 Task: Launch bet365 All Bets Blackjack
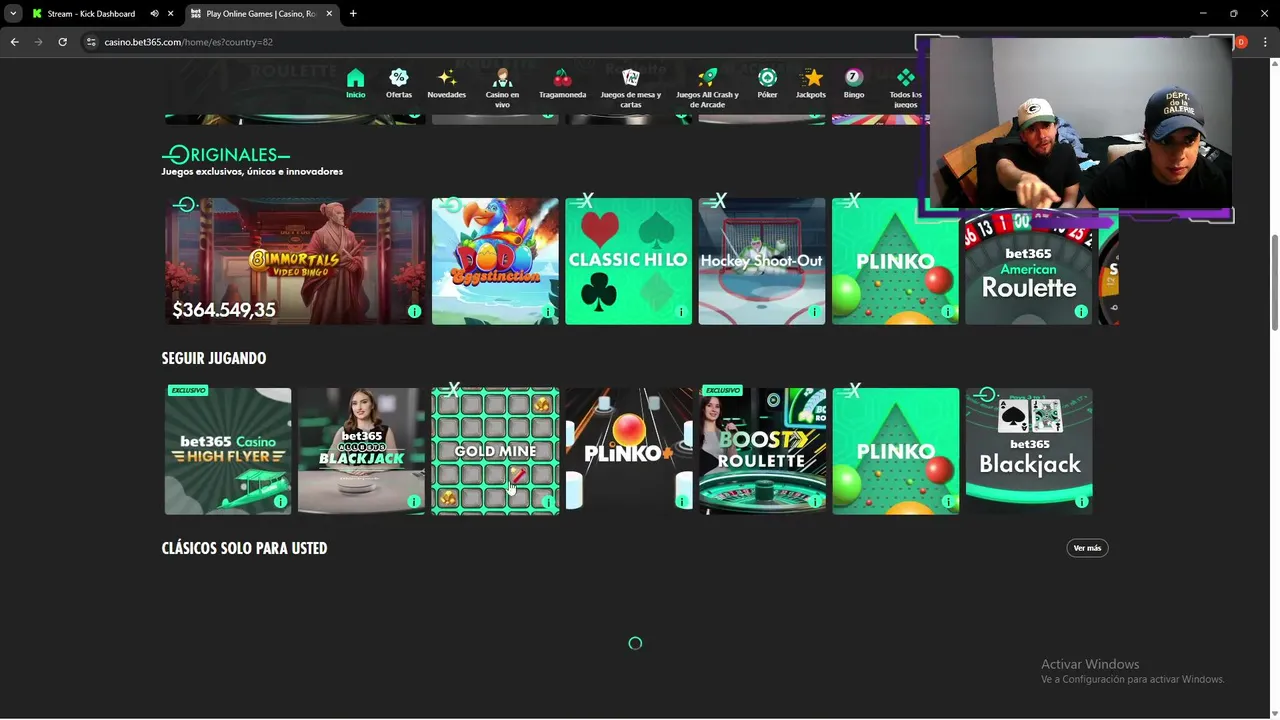pos(361,451)
